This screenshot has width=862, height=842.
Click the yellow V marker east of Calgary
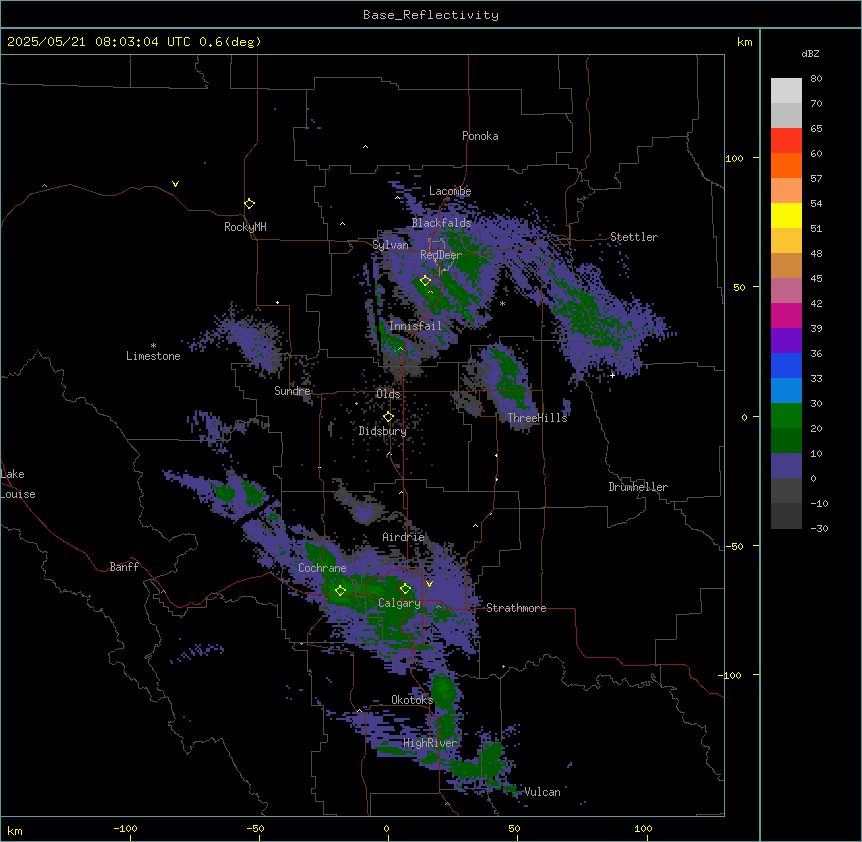(429, 584)
